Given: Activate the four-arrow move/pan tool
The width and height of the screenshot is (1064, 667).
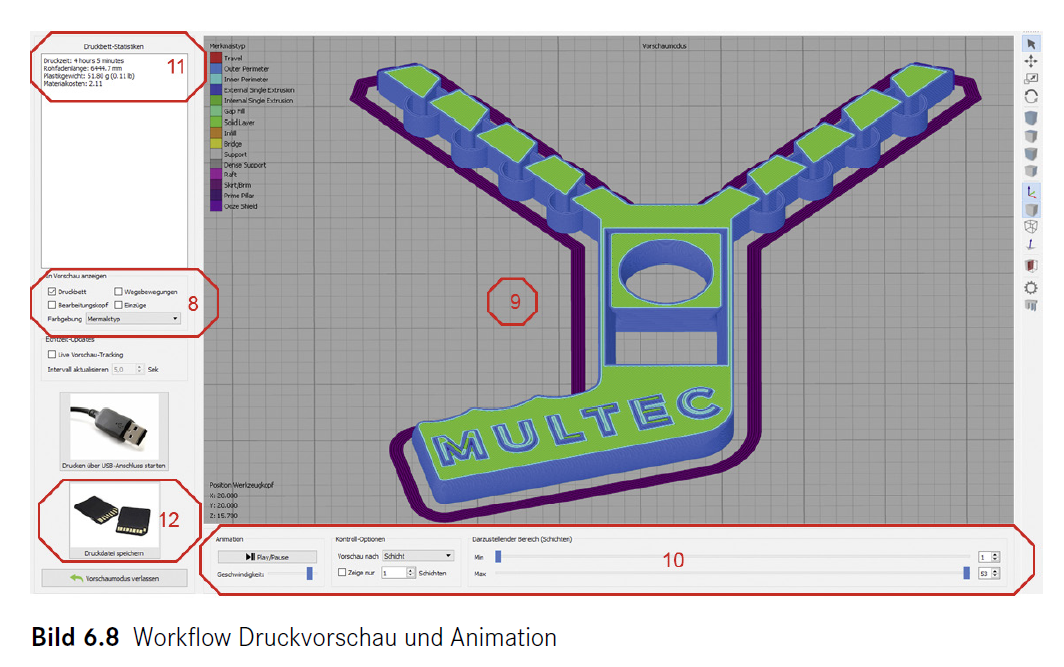Looking at the screenshot, I should click(x=1031, y=61).
